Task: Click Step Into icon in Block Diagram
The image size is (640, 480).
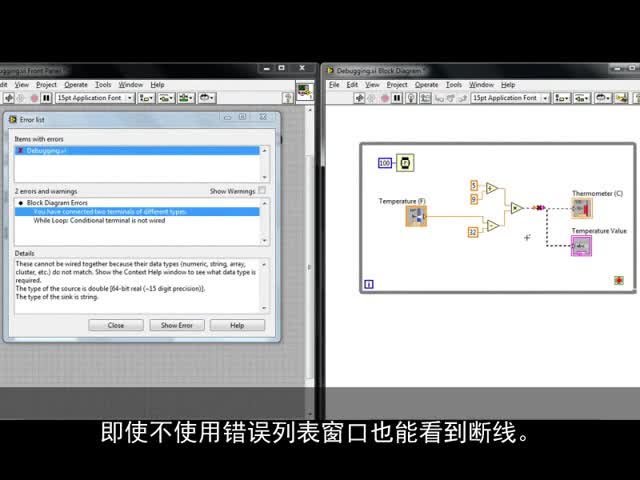Action: coord(439,98)
